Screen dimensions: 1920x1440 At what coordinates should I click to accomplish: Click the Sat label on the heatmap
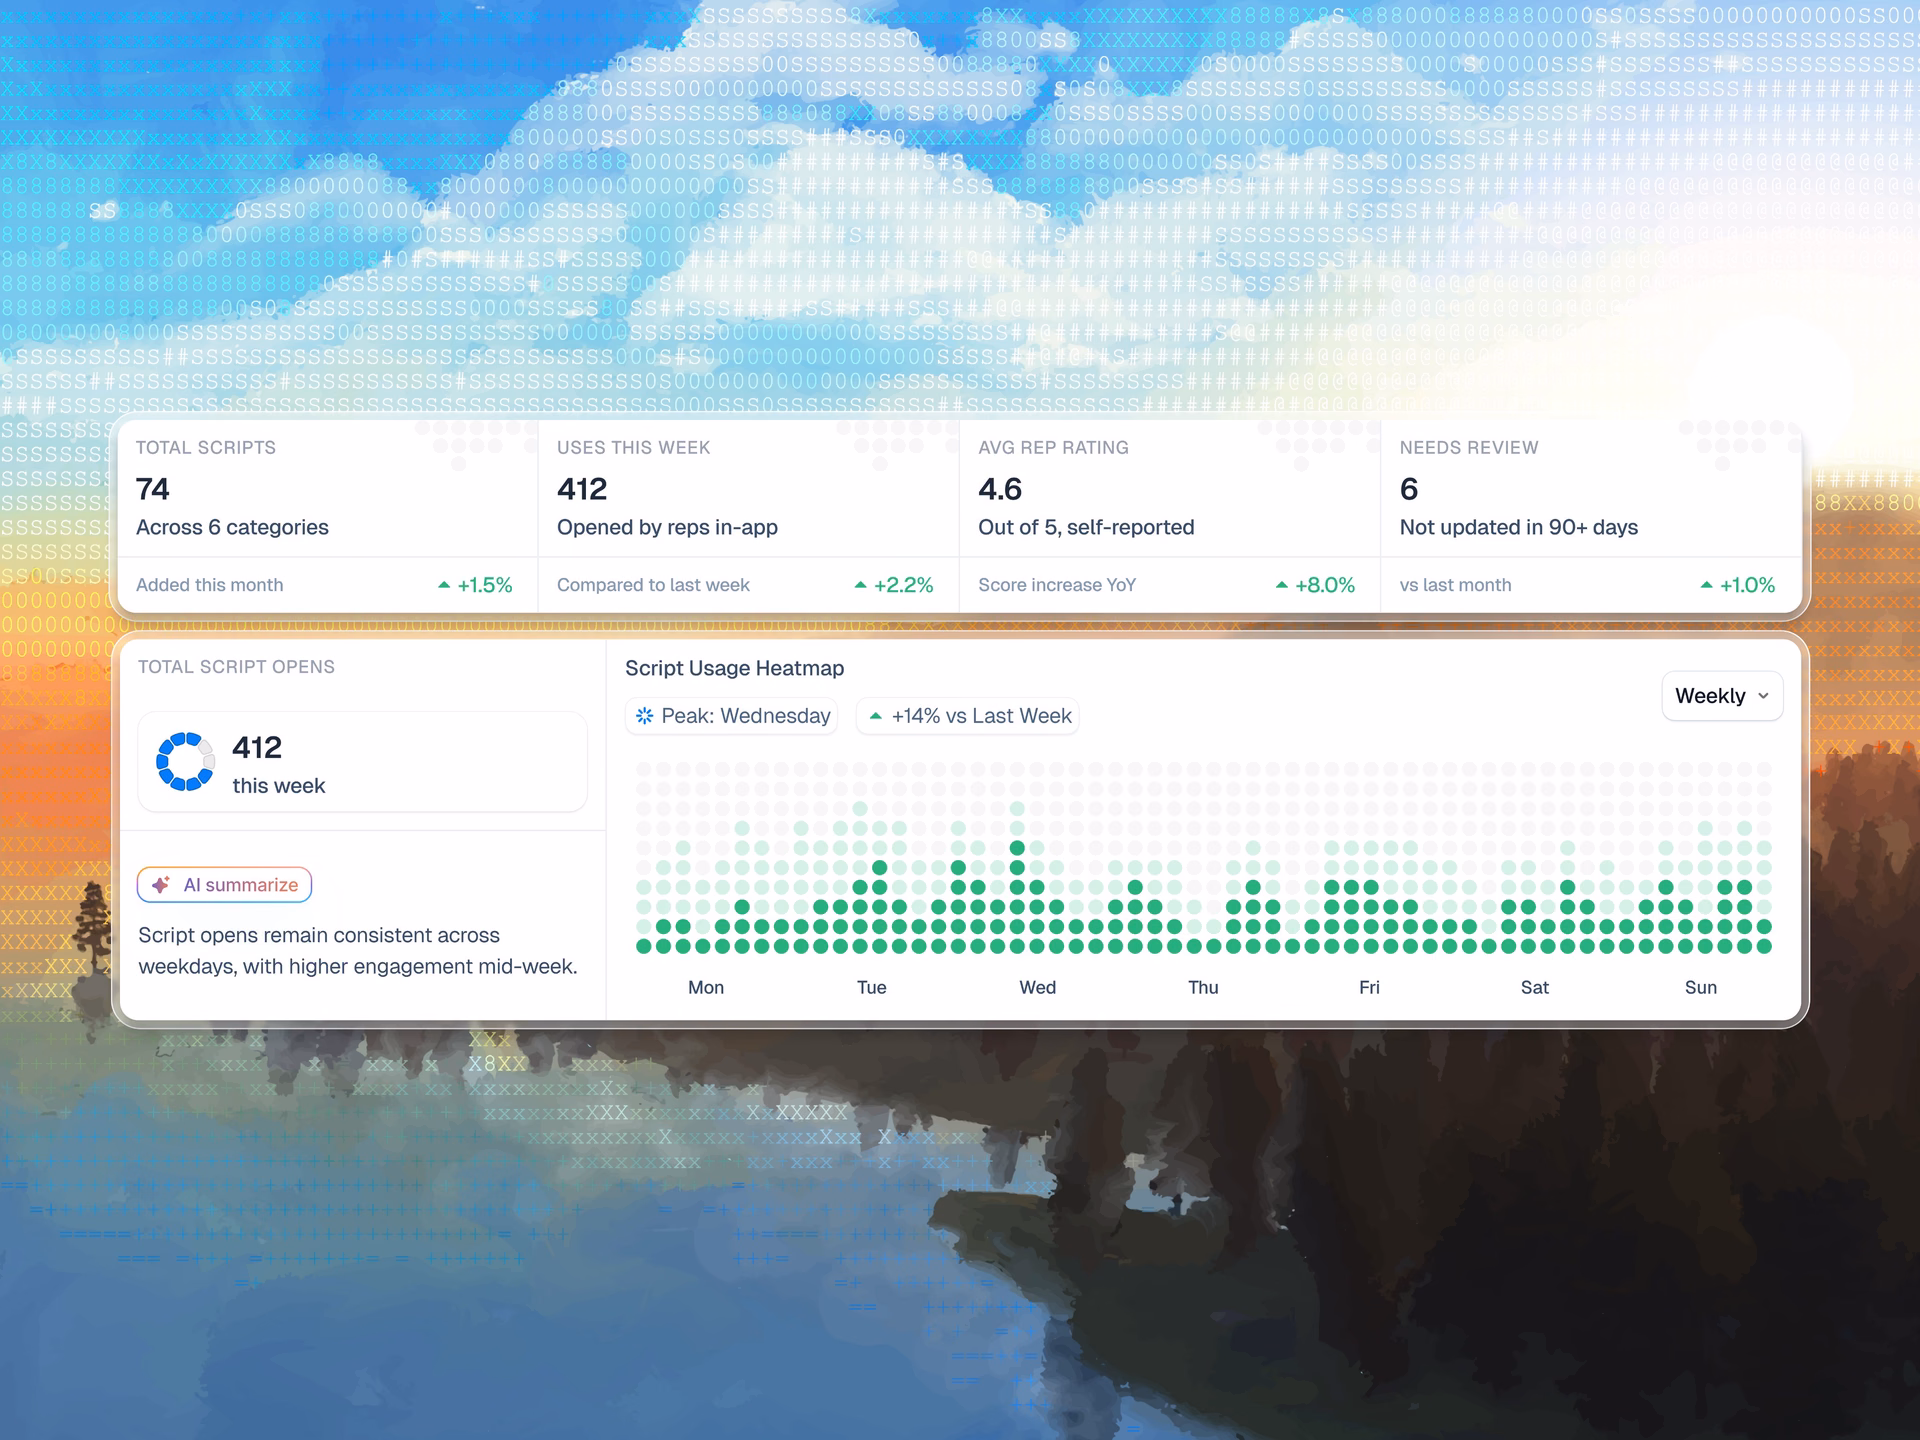point(1535,987)
